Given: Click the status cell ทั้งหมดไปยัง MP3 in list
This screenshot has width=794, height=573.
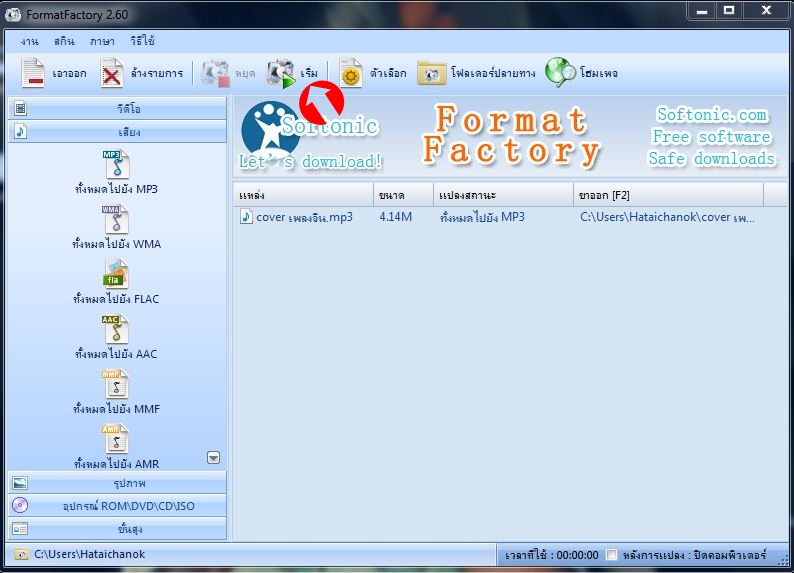Looking at the screenshot, I should [482, 217].
